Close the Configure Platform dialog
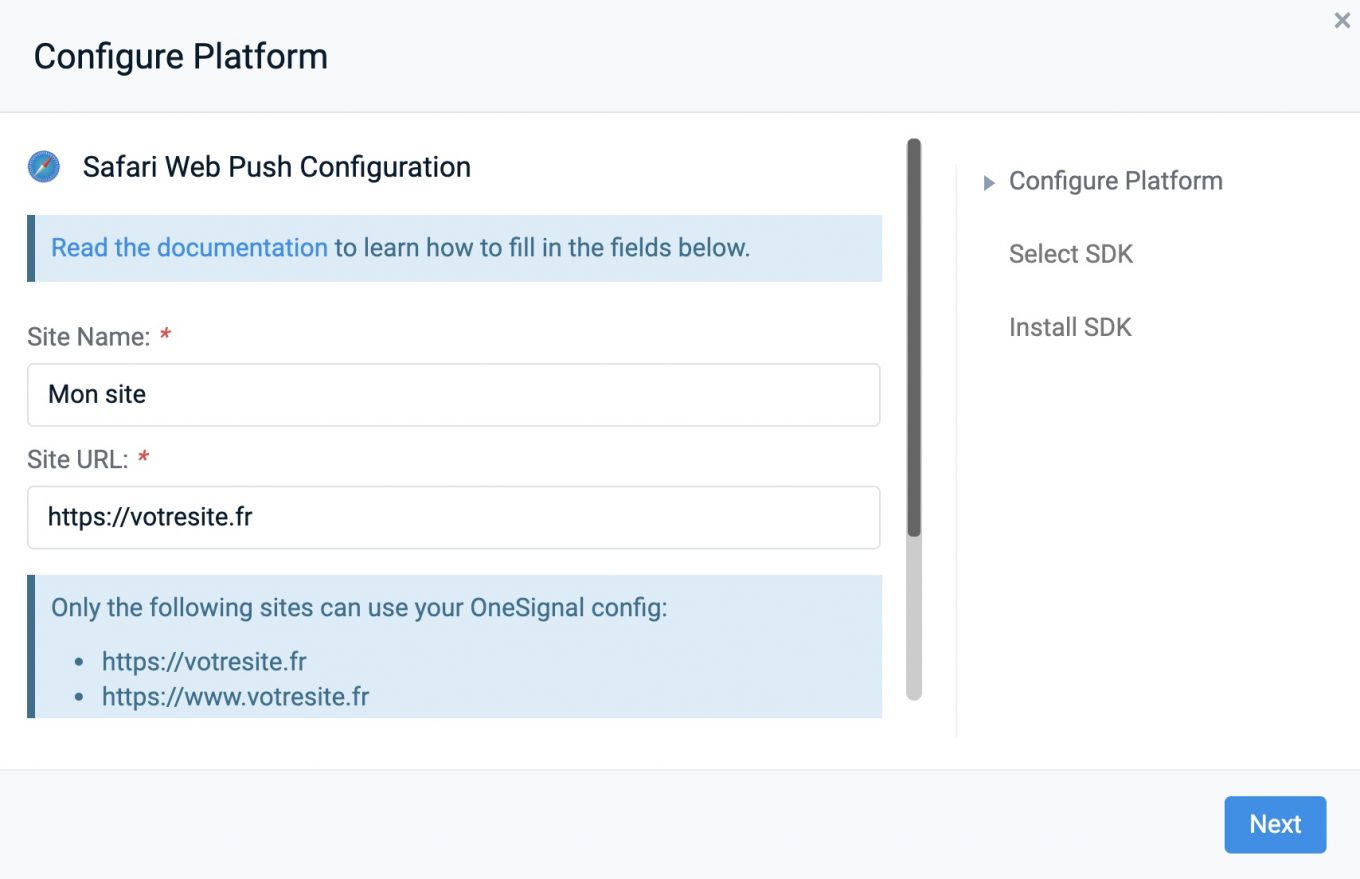1360x879 pixels. point(1342,20)
